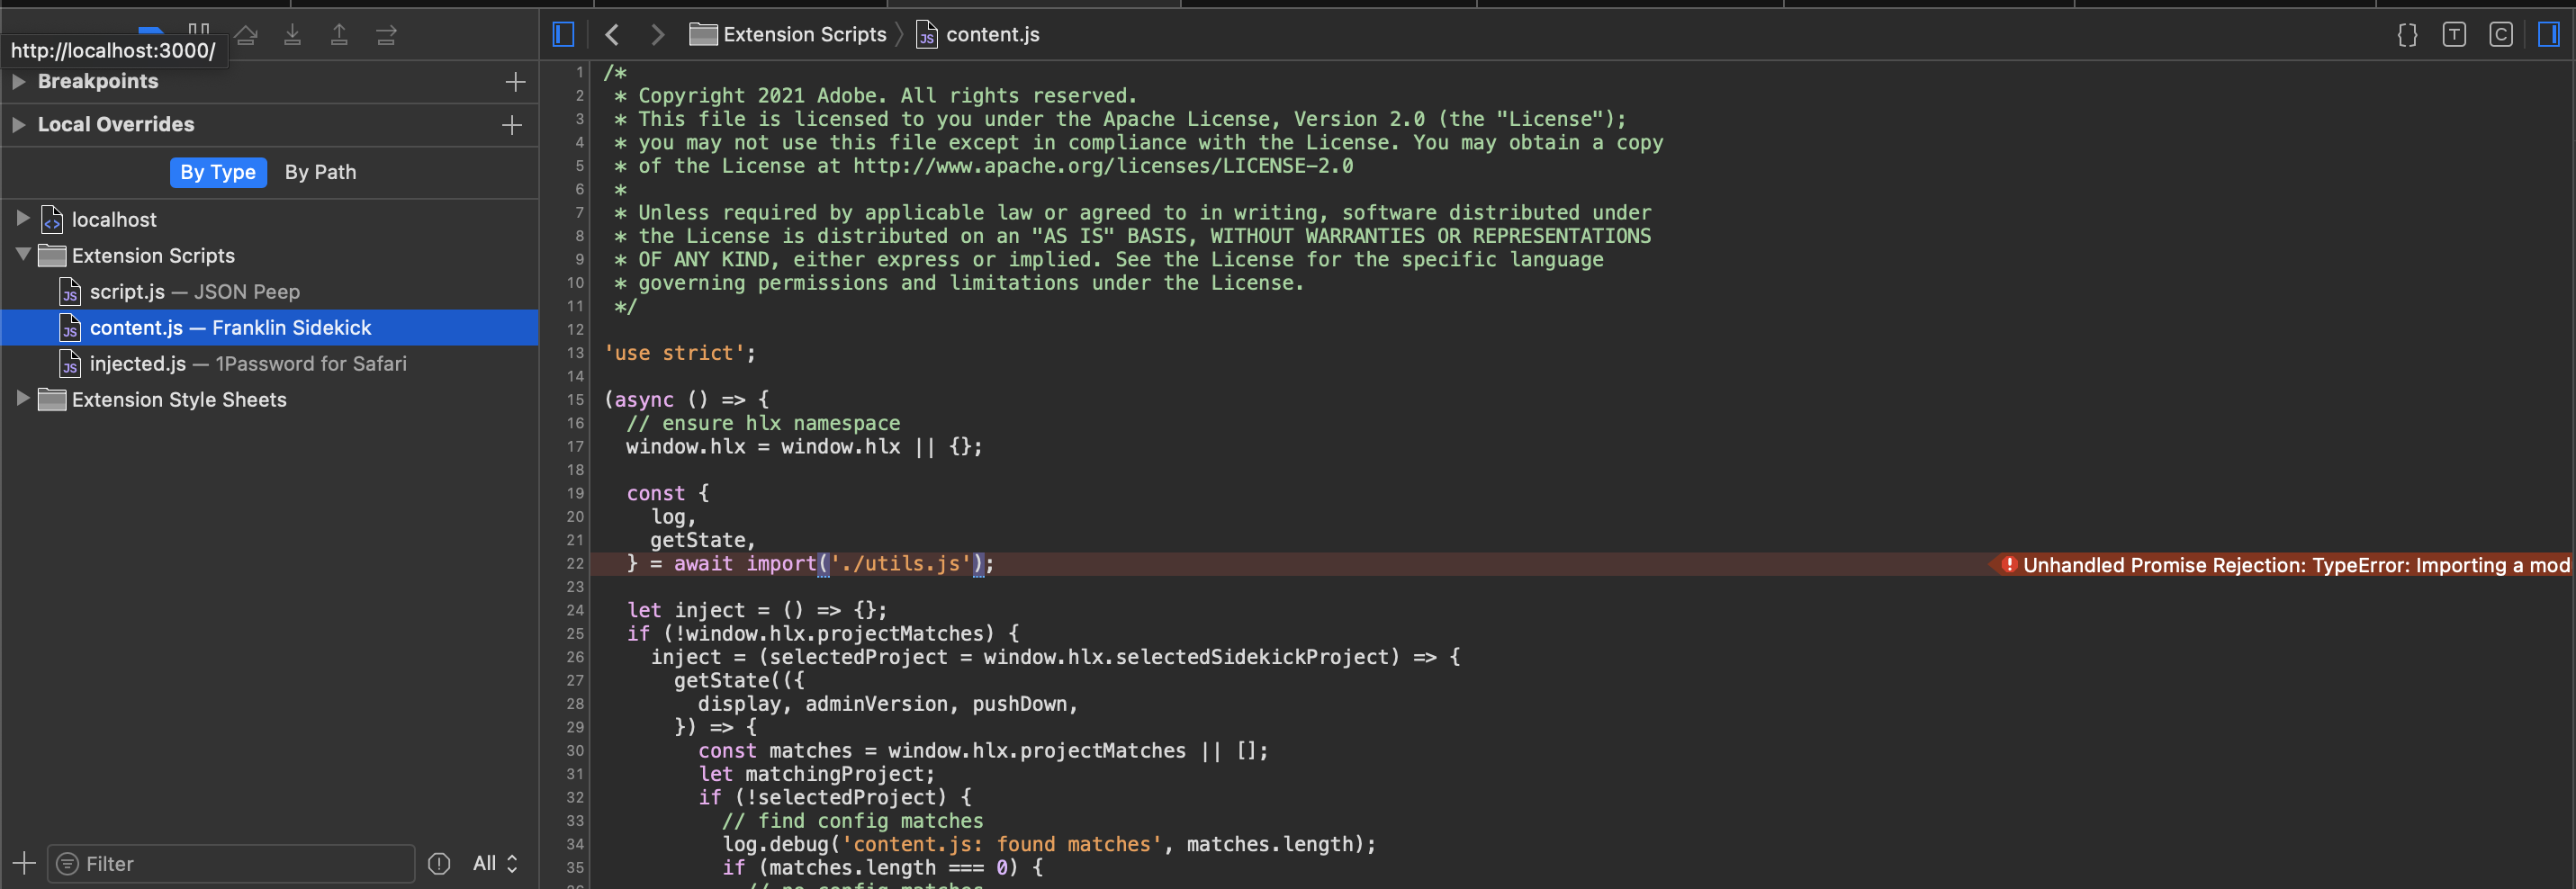Viewport: 2576px width, 889px height.
Task: Click the step-into debugger icon
Action: point(292,35)
